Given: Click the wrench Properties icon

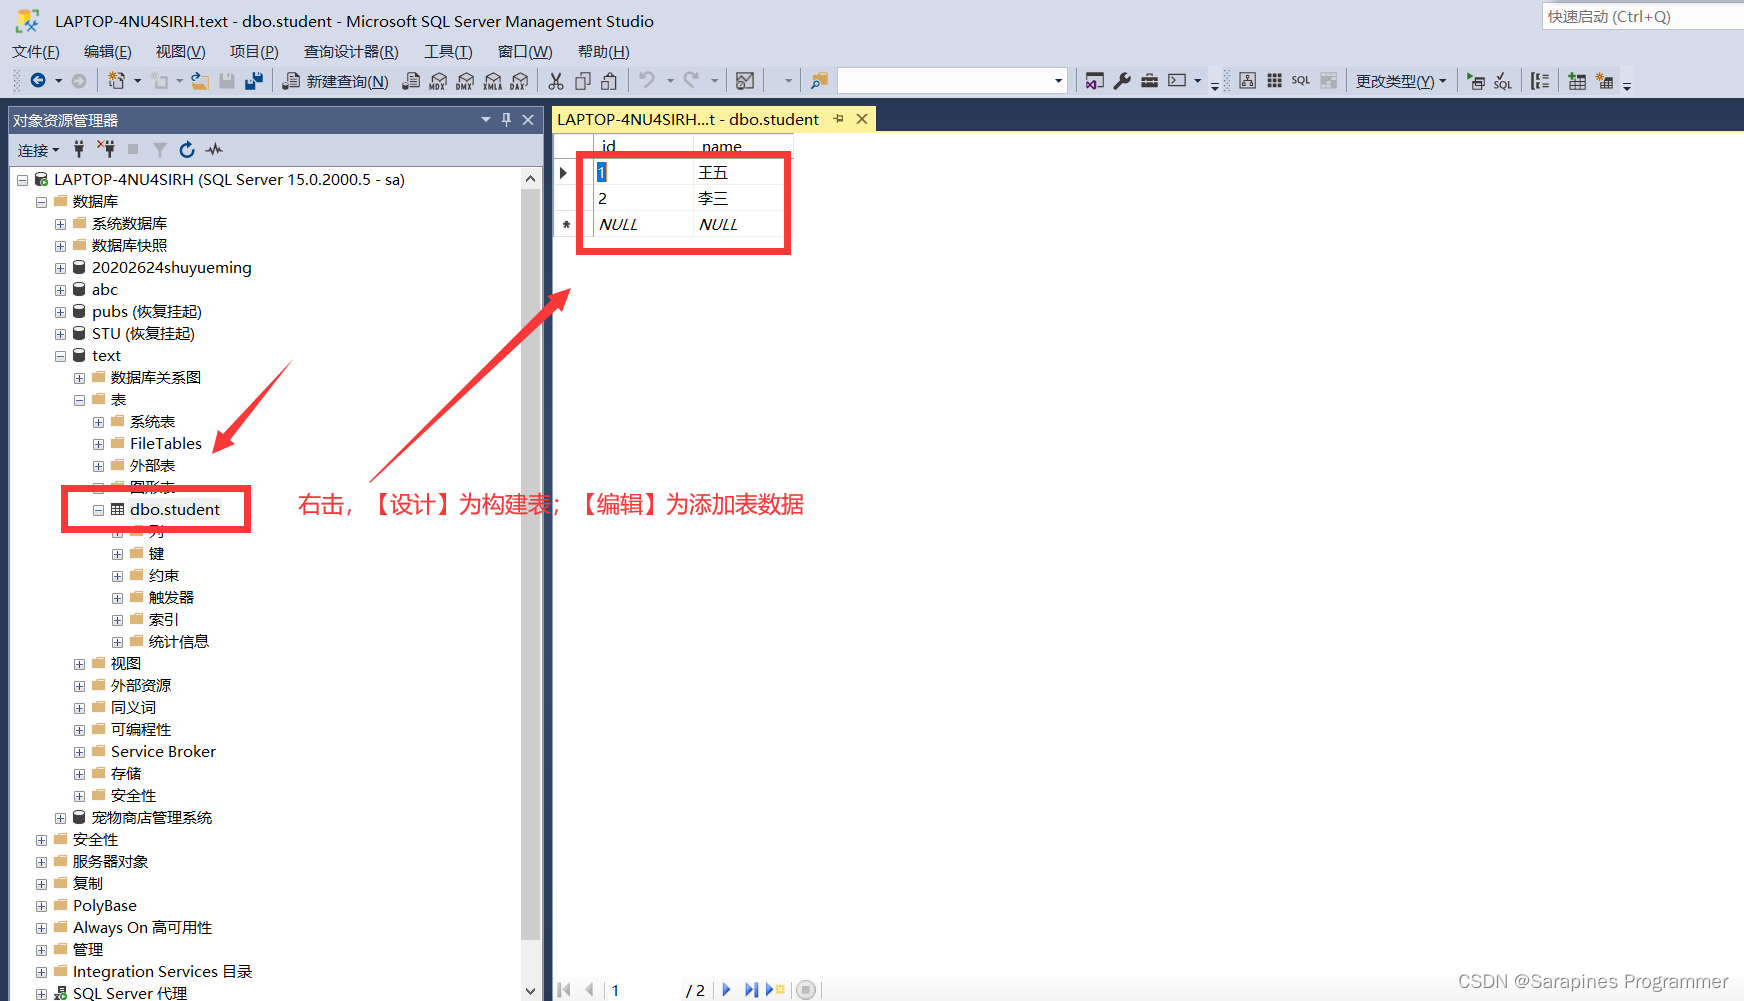Looking at the screenshot, I should tap(1122, 81).
